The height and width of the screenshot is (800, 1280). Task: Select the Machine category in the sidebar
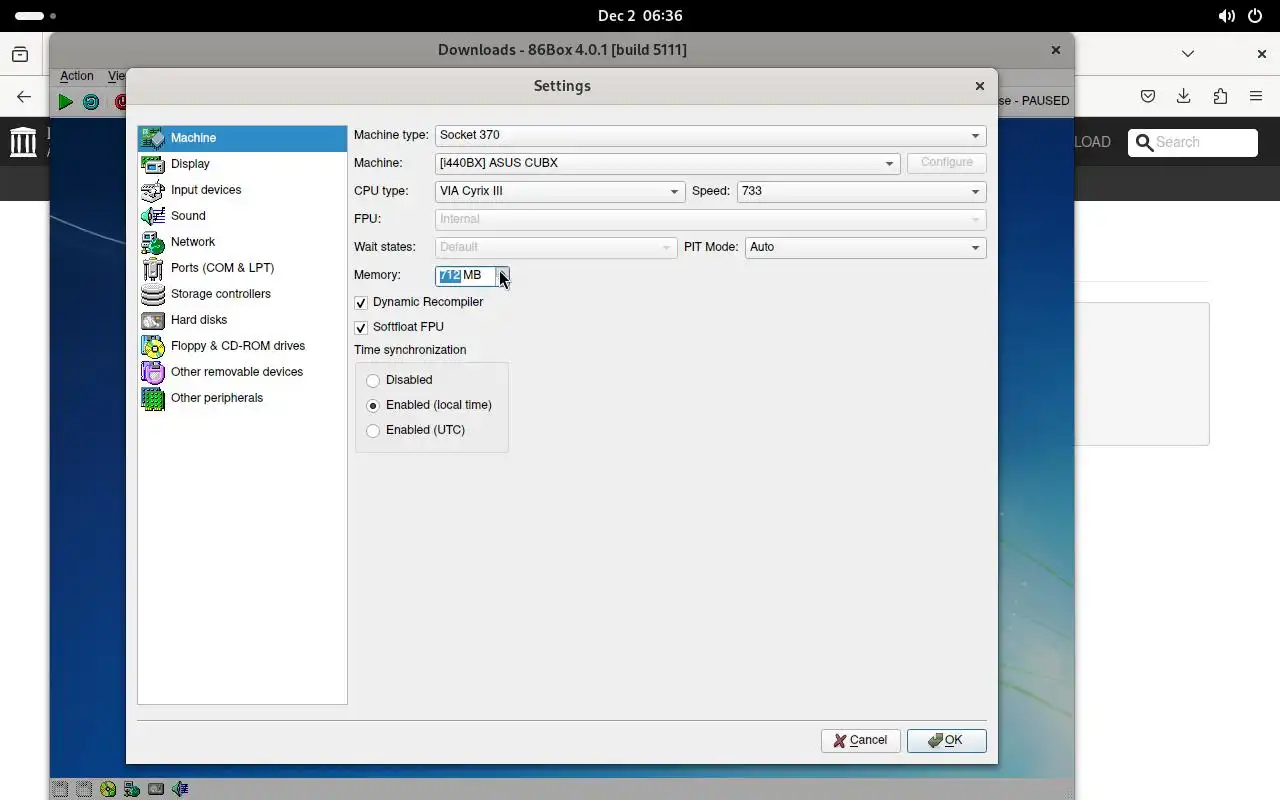[x=242, y=138]
